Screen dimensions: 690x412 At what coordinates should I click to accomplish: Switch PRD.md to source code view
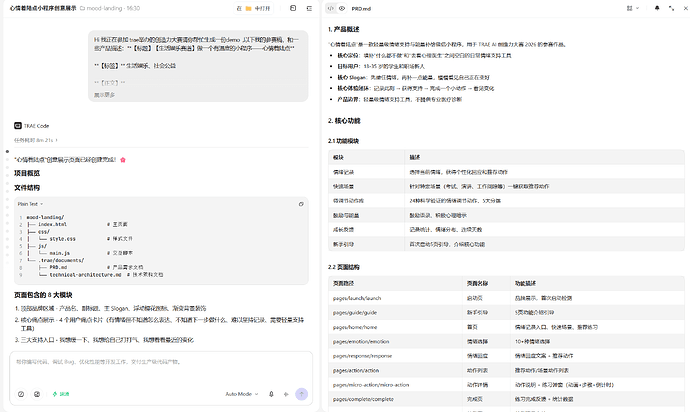pos(330,8)
